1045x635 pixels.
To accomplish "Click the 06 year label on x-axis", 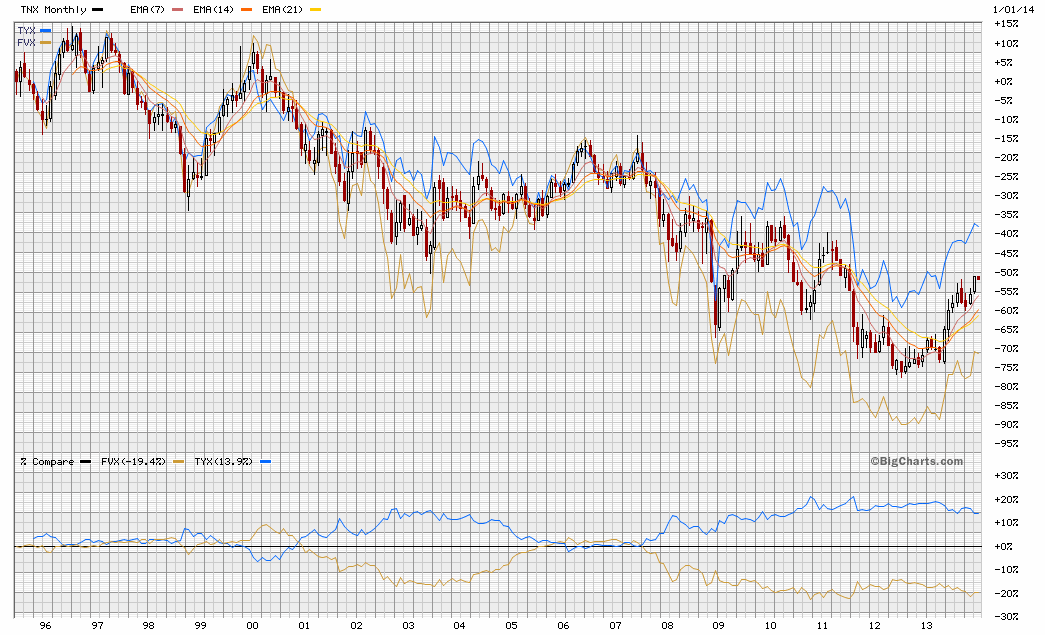I will [x=563, y=626].
